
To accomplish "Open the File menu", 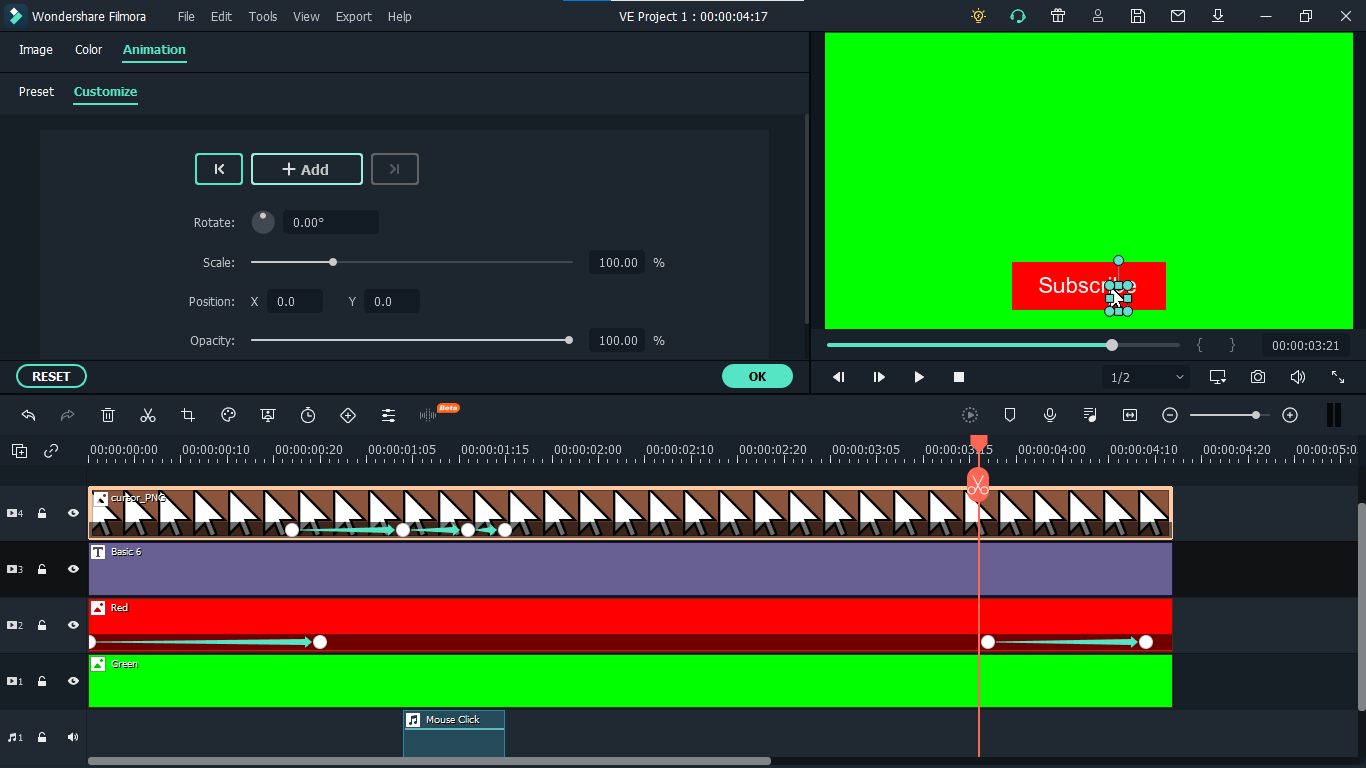I will click(x=187, y=17).
